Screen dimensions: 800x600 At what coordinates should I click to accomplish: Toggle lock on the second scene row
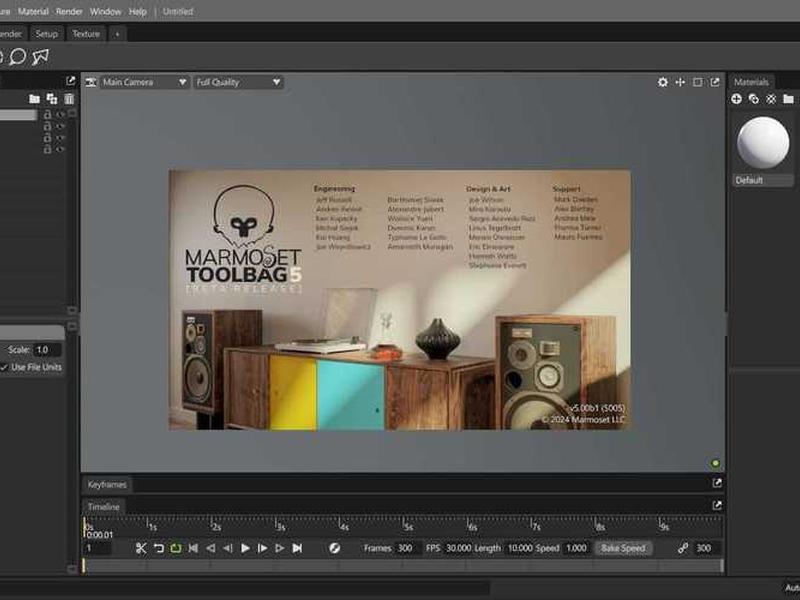47,126
